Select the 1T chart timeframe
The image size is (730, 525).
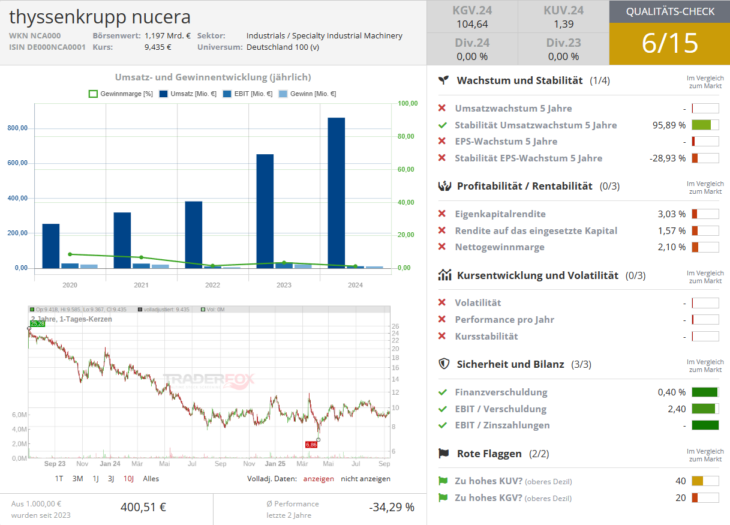(59, 478)
